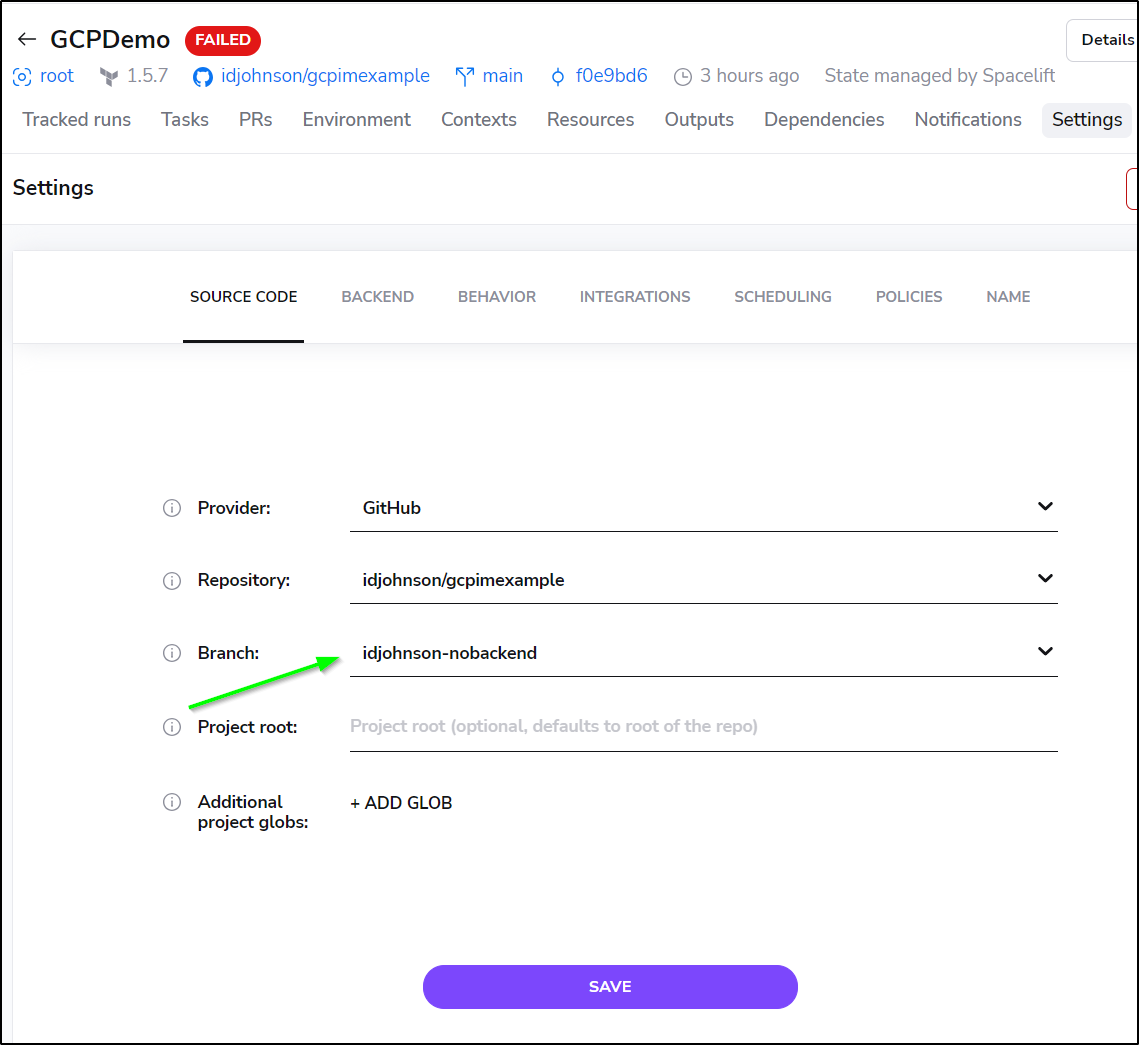Open the BEHAVIOR settings tab
This screenshot has width=1139, height=1045.
(497, 297)
